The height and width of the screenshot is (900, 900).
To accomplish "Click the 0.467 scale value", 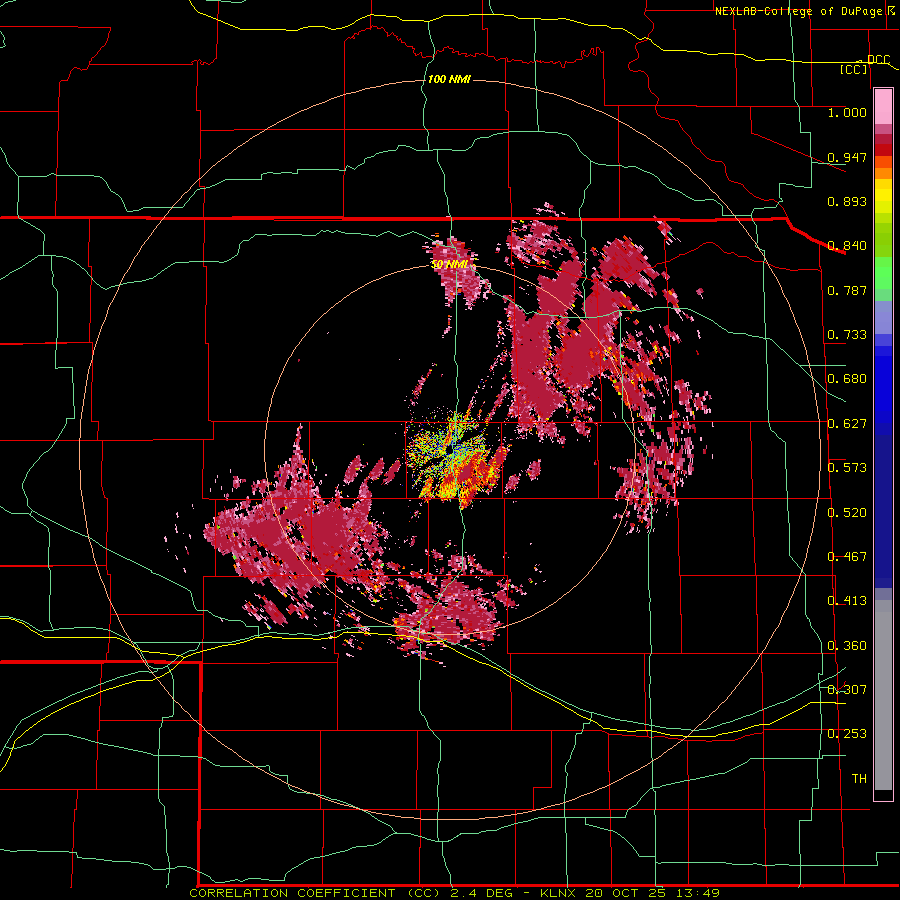I will [847, 557].
